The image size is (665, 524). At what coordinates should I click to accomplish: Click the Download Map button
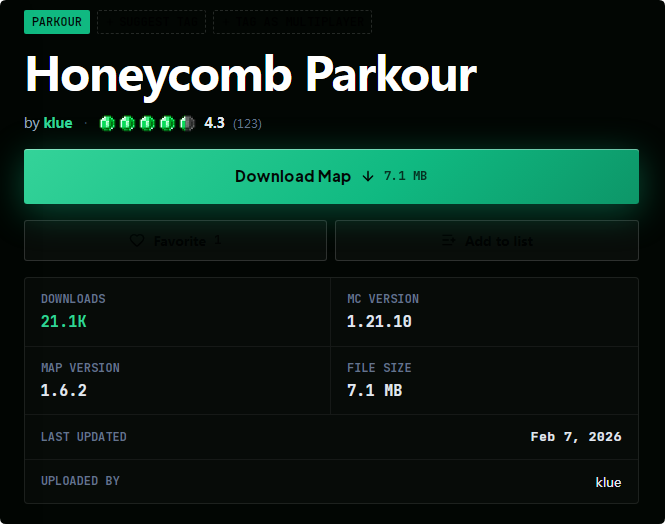coord(331,176)
